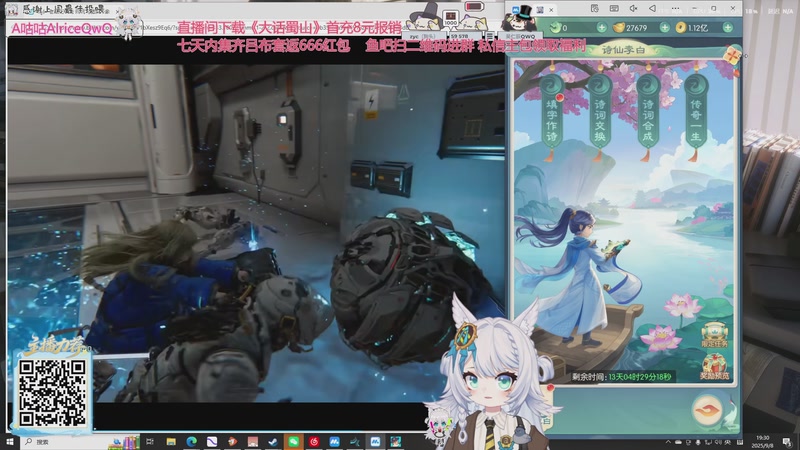The image size is (800, 450).
Task: Open Steam from the taskbar
Action: pyautogui.click(x=273, y=442)
